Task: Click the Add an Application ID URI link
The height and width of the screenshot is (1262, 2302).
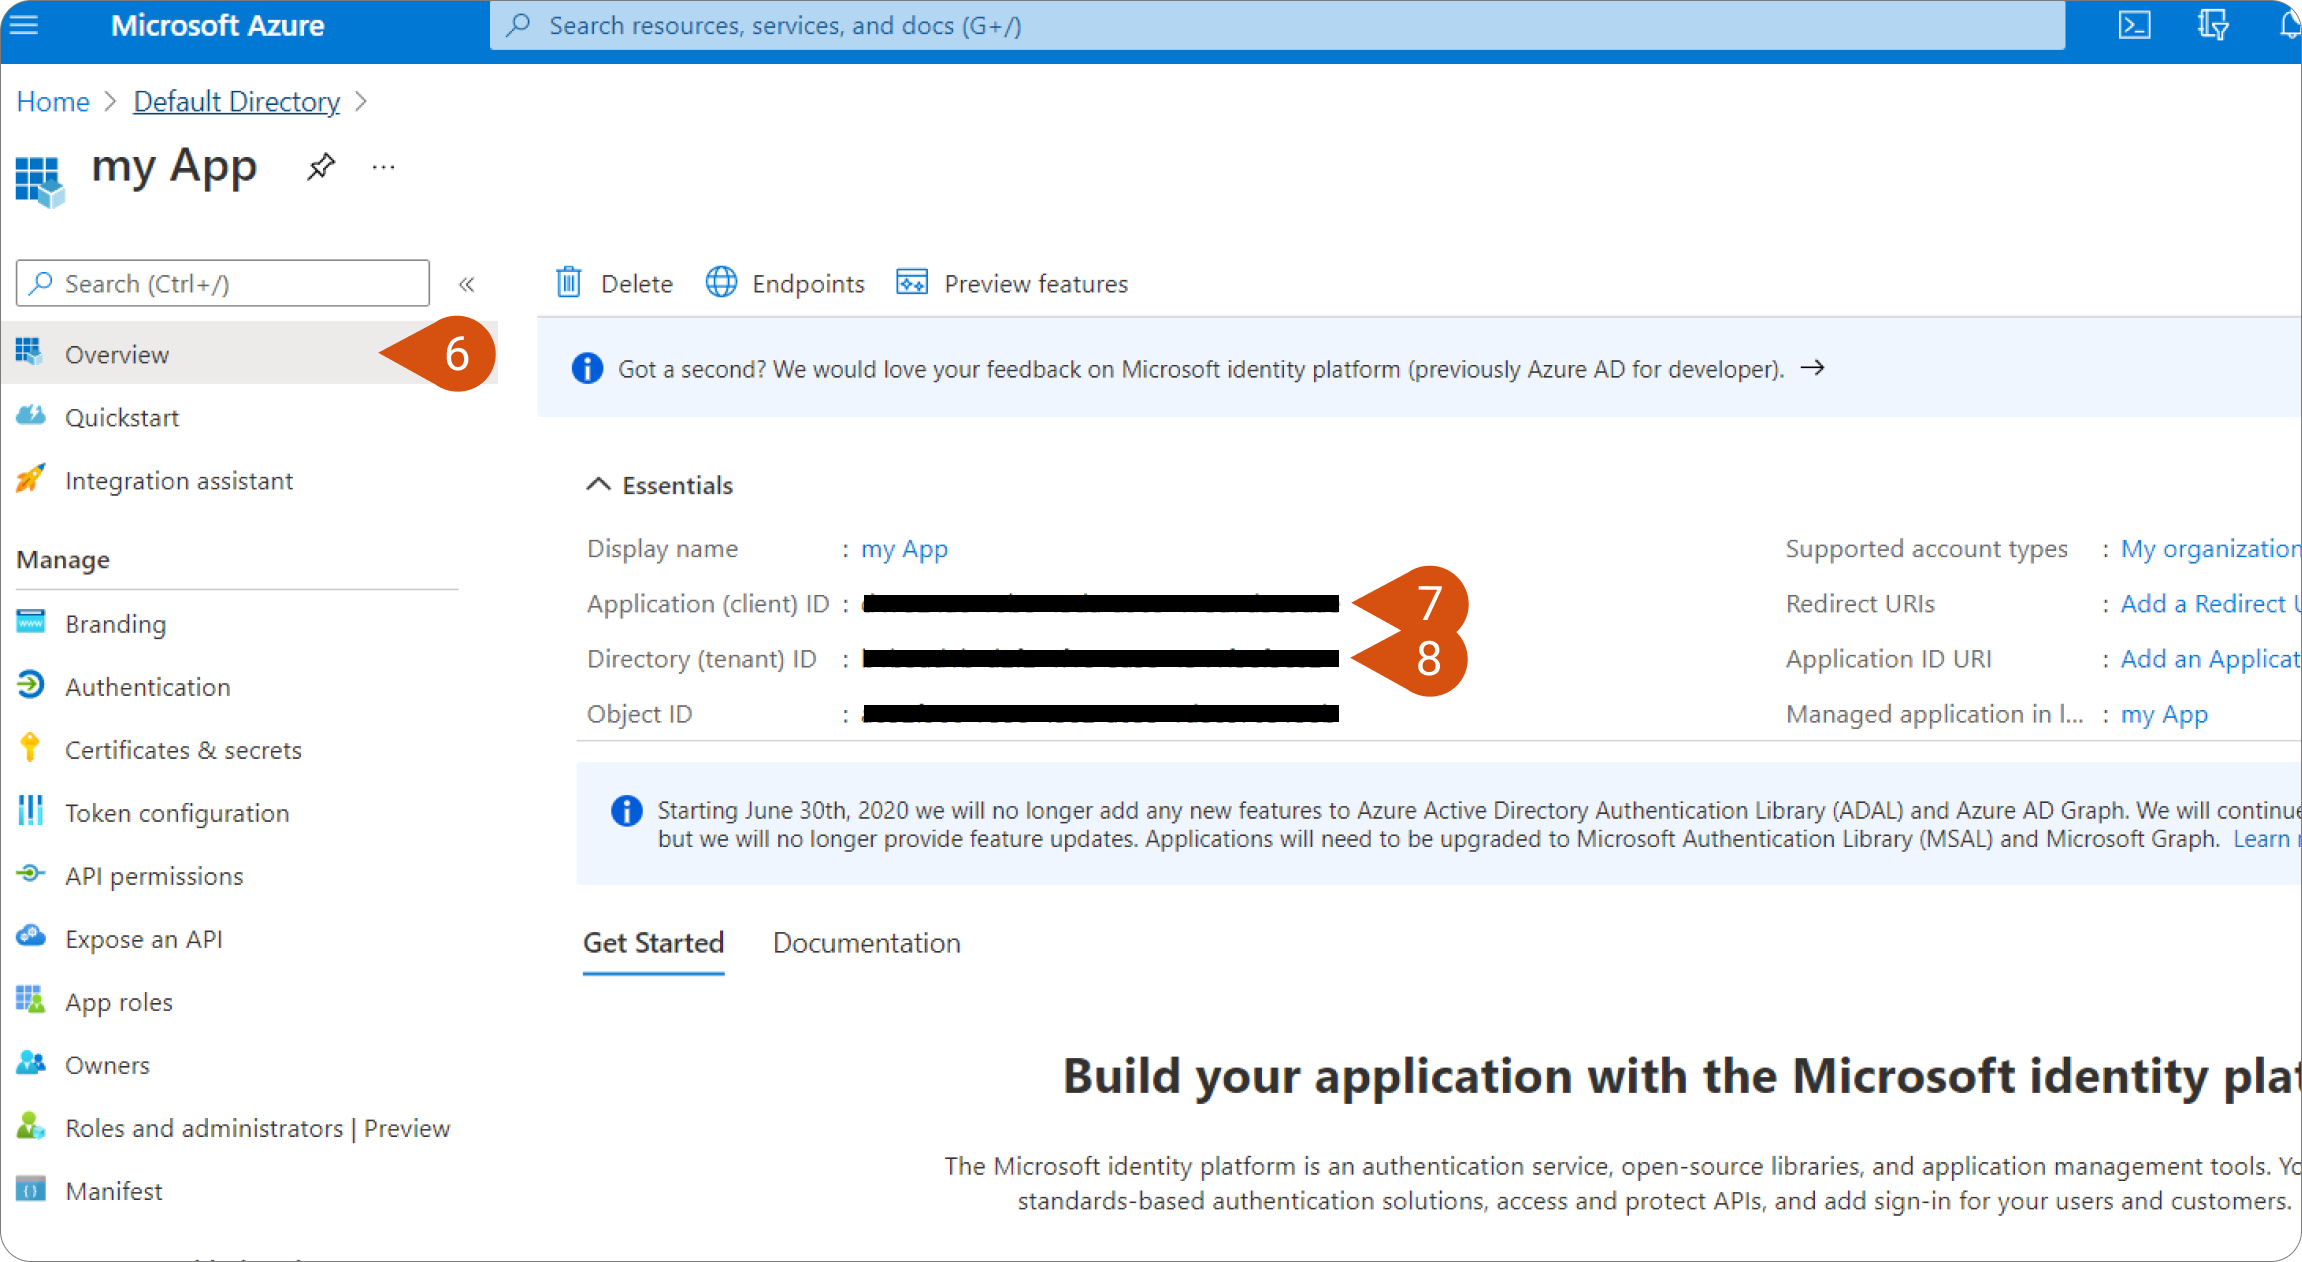Action: pos(2211,659)
